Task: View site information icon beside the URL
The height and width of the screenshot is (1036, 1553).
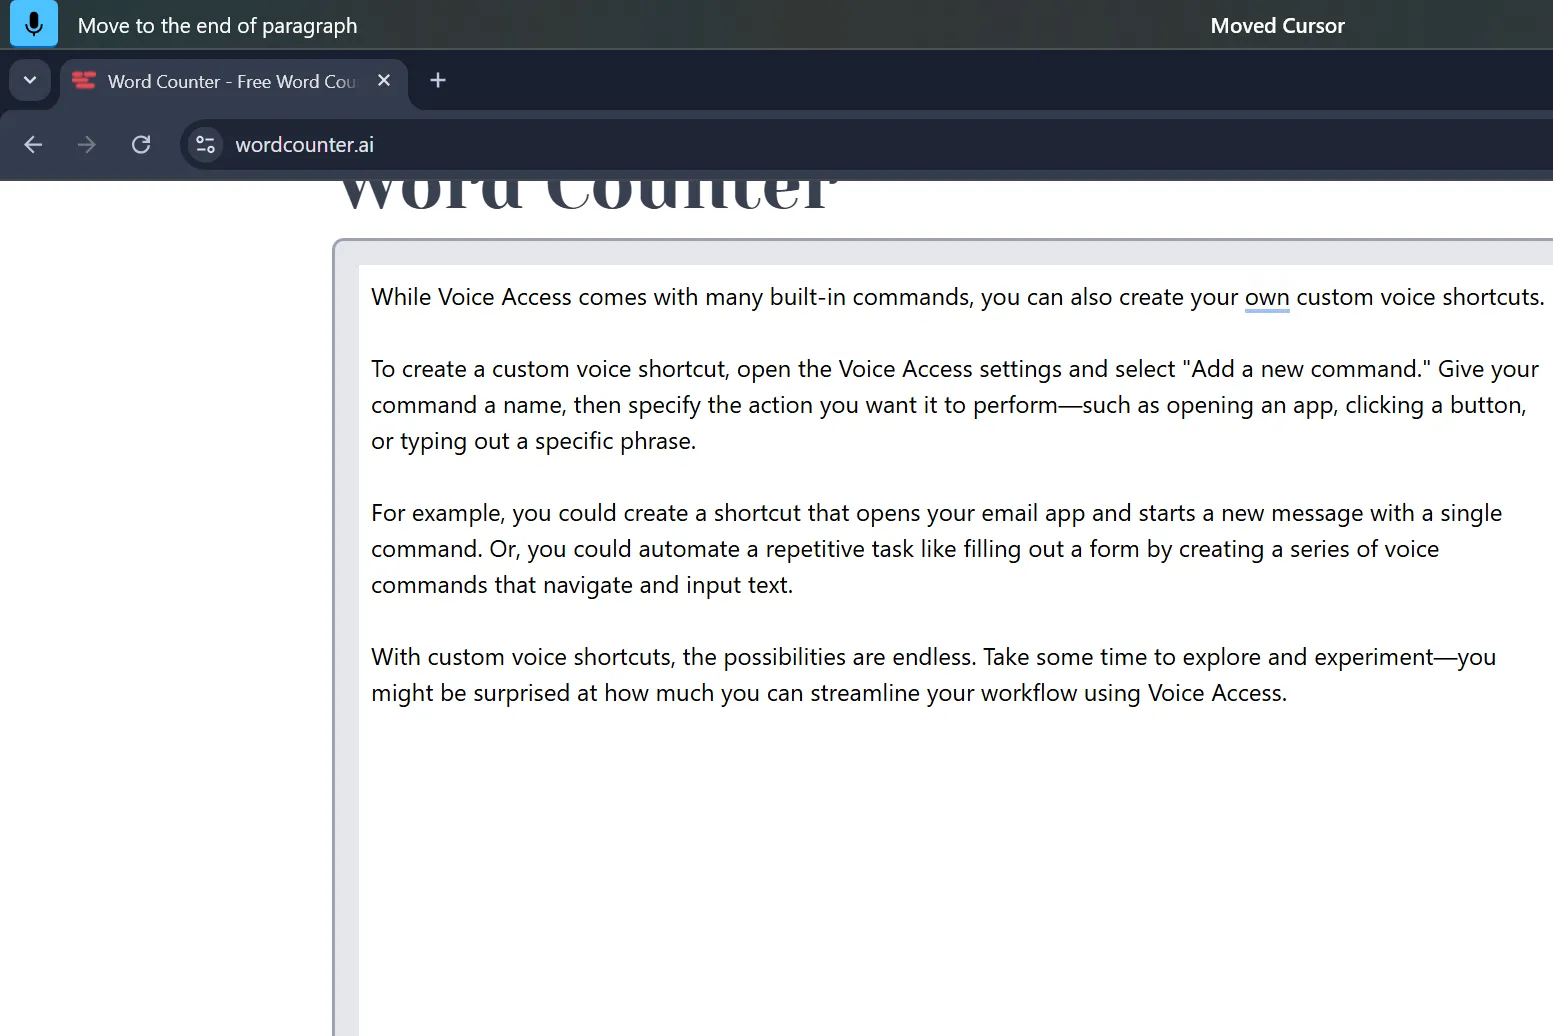Action: tap(206, 145)
